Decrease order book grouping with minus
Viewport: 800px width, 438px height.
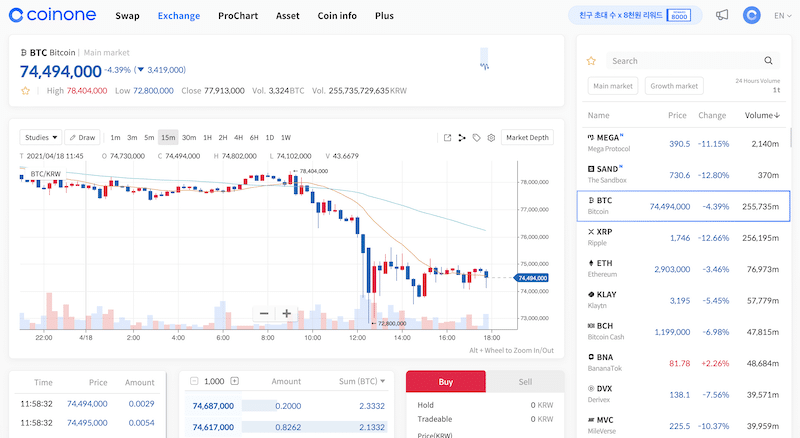[194, 381]
